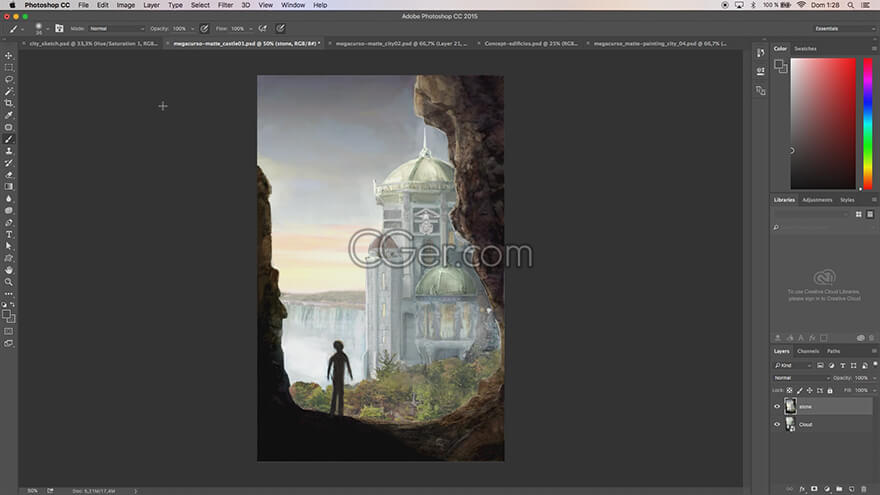Select the Spot Healing Brush tool
This screenshot has height=495, width=880.
[x=8, y=127]
